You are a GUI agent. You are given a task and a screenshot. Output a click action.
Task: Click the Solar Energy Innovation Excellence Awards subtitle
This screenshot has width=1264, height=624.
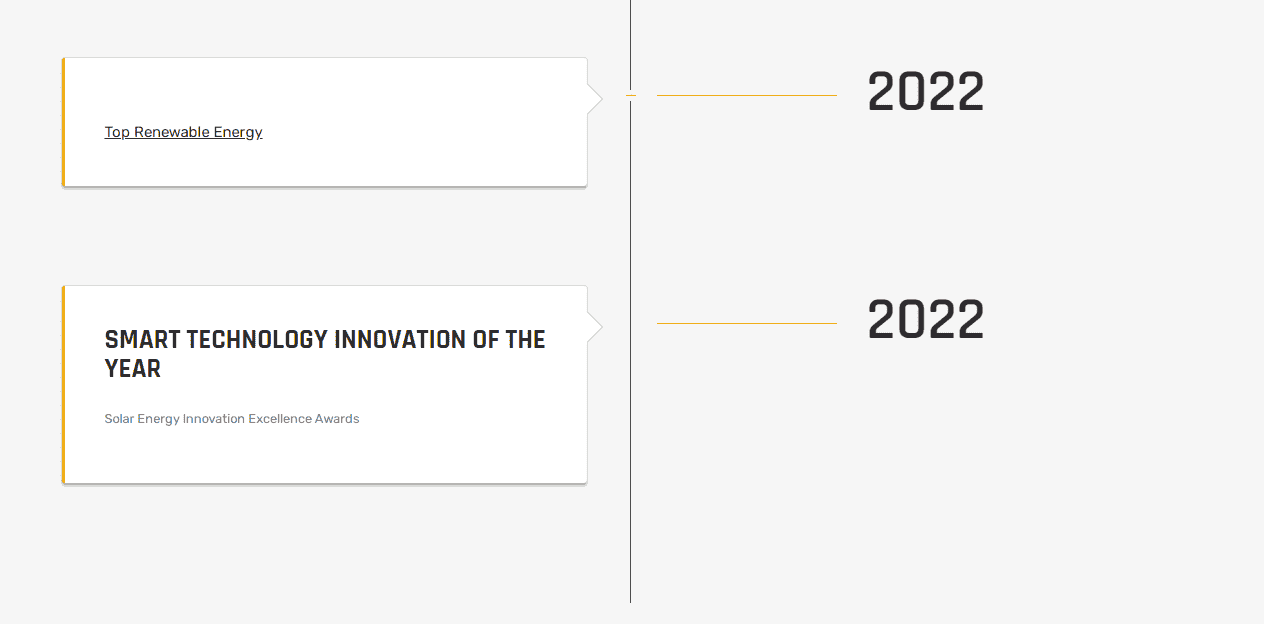[x=231, y=419]
